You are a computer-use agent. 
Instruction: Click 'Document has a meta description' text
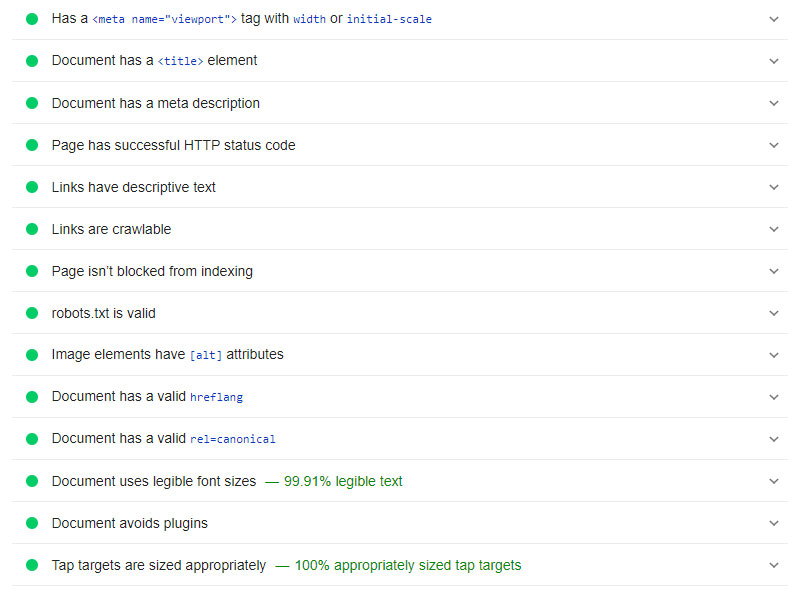click(155, 103)
